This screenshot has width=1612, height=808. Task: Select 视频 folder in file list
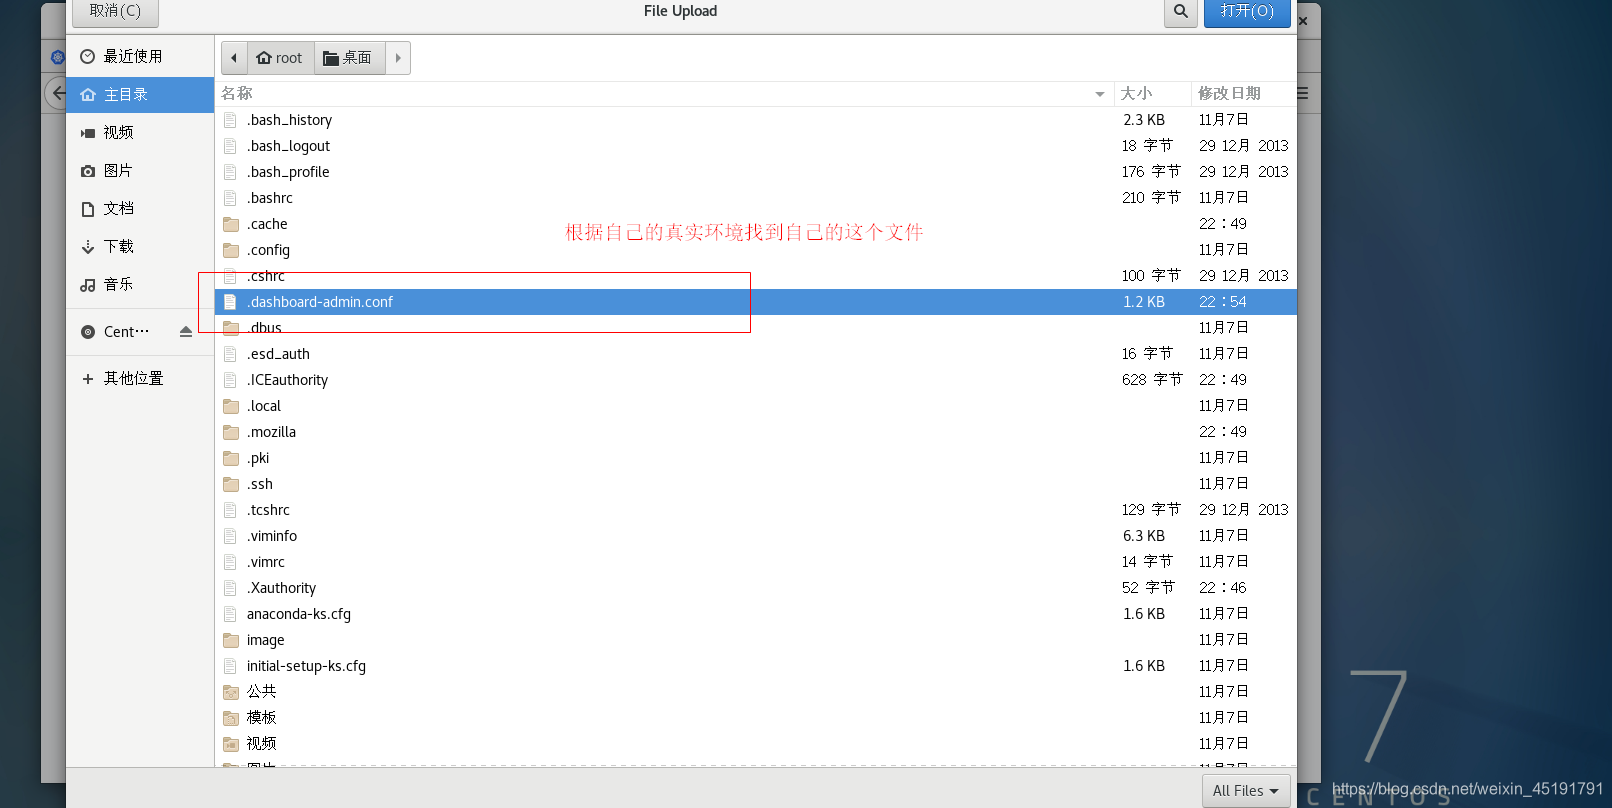(x=756, y=744)
